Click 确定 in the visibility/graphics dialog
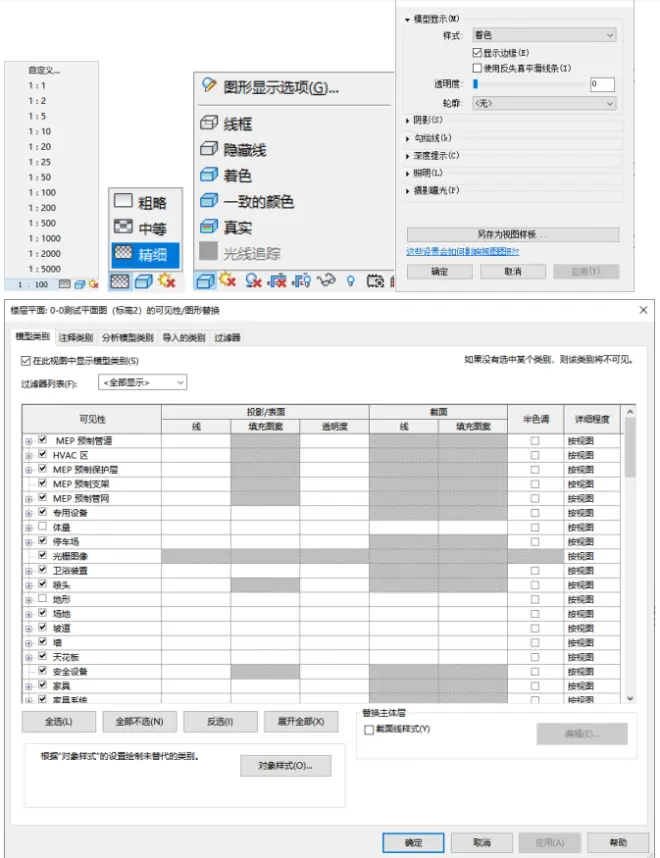The width and height of the screenshot is (660, 858). pos(413,843)
